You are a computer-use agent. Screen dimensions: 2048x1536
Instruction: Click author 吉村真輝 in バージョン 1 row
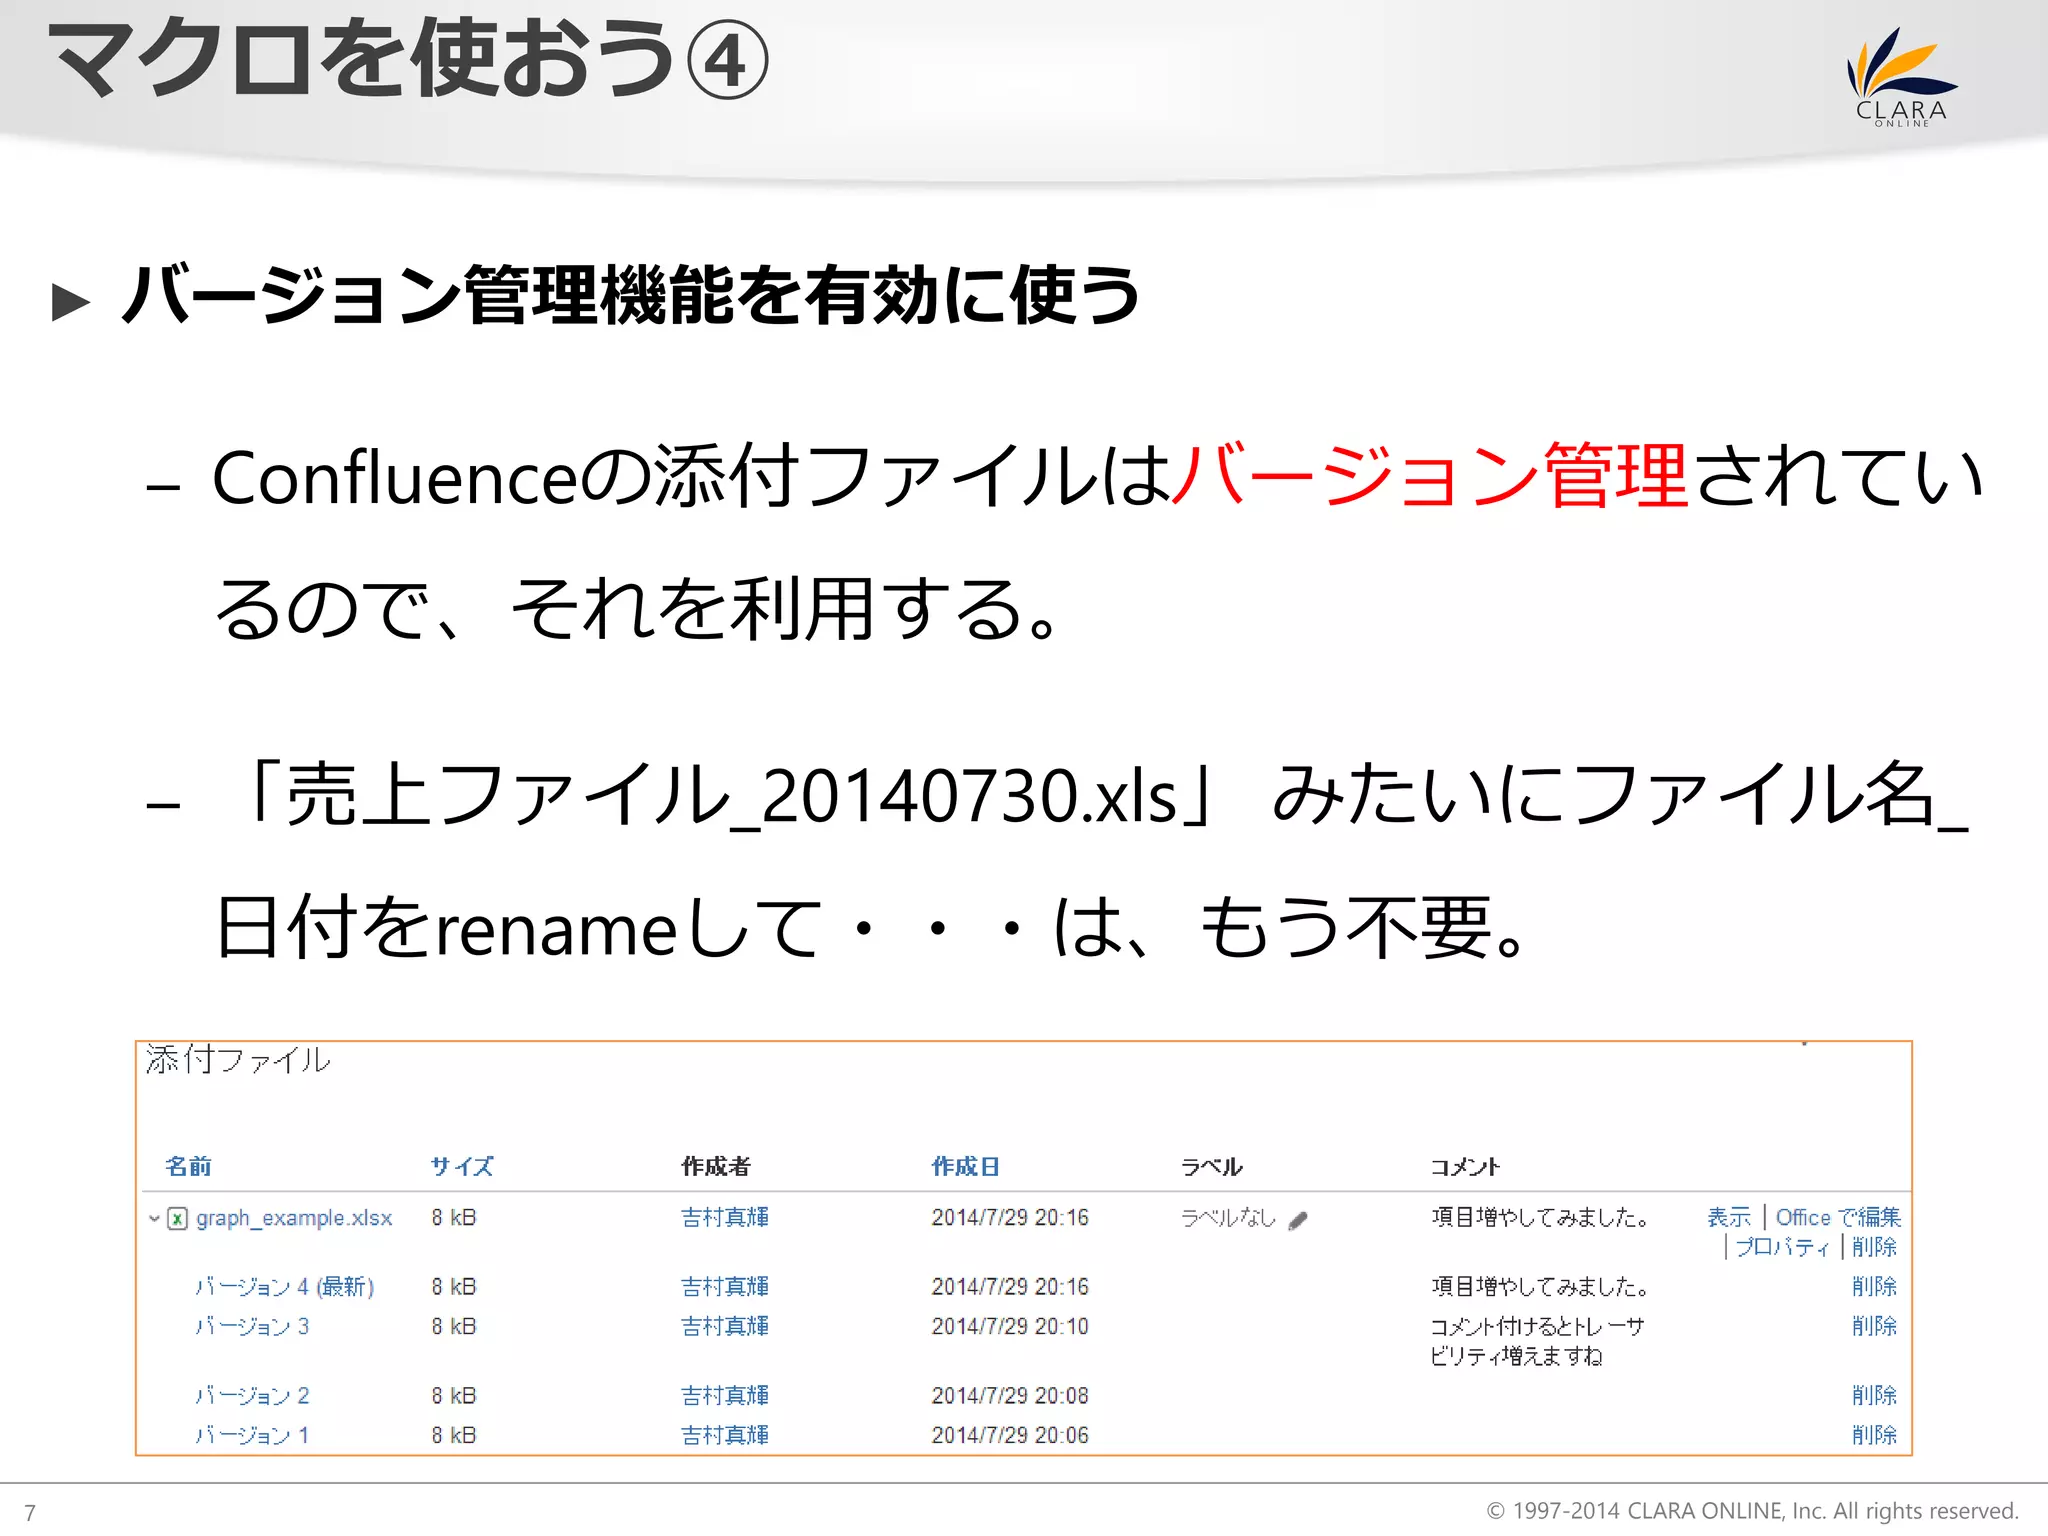[x=725, y=1436]
